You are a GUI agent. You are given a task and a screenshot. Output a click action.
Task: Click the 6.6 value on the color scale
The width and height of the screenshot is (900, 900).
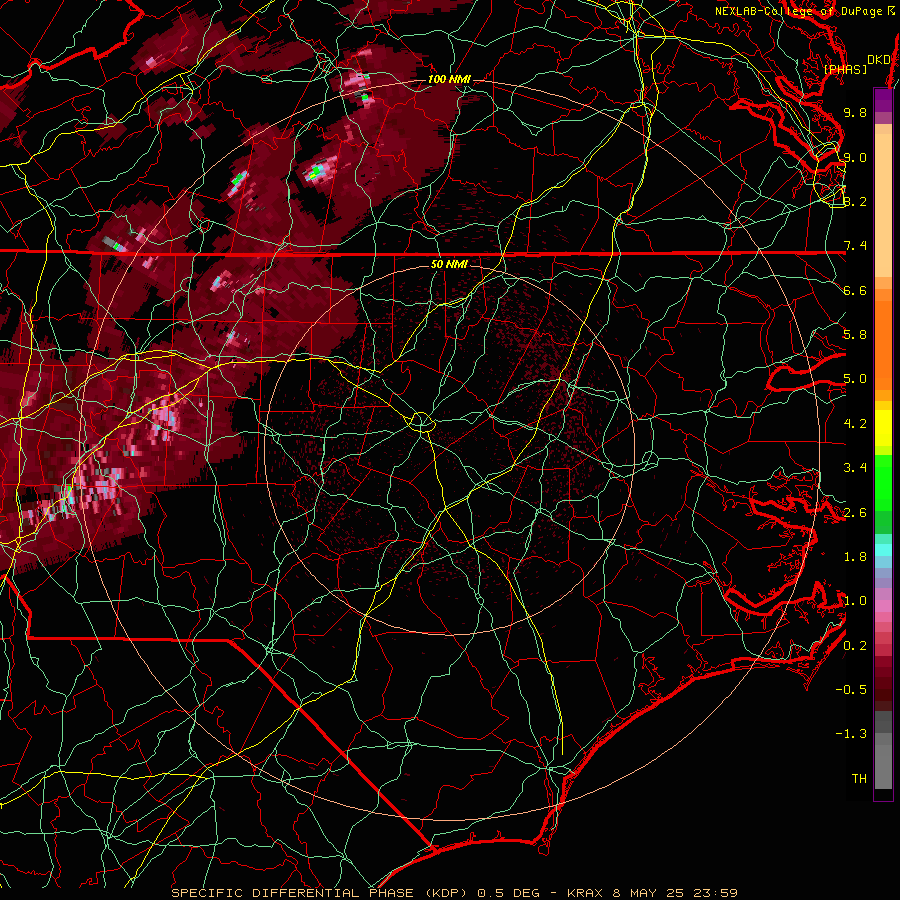855,290
